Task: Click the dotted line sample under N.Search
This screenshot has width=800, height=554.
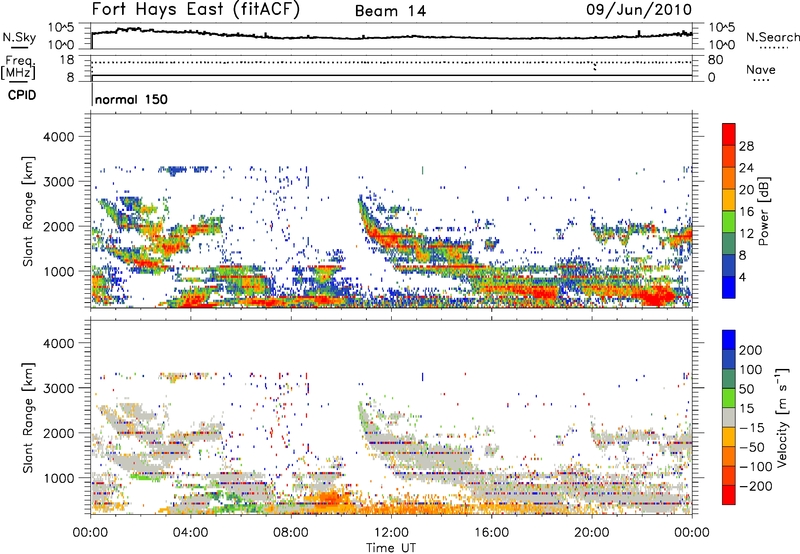Action: pos(773,48)
